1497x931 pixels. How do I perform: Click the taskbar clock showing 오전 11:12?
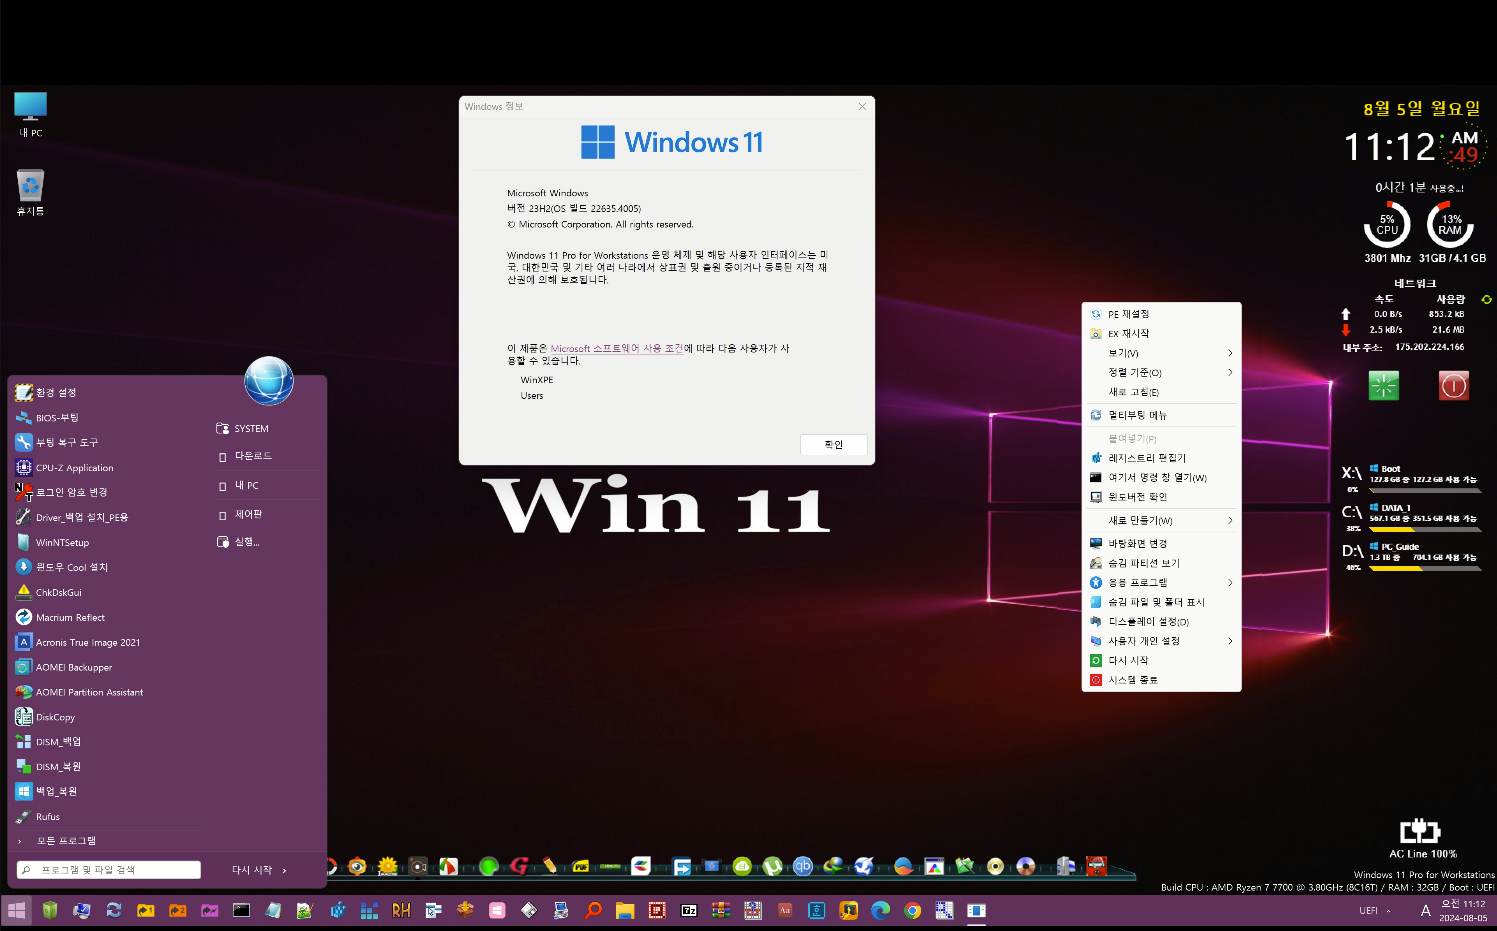click(x=1463, y=910)
